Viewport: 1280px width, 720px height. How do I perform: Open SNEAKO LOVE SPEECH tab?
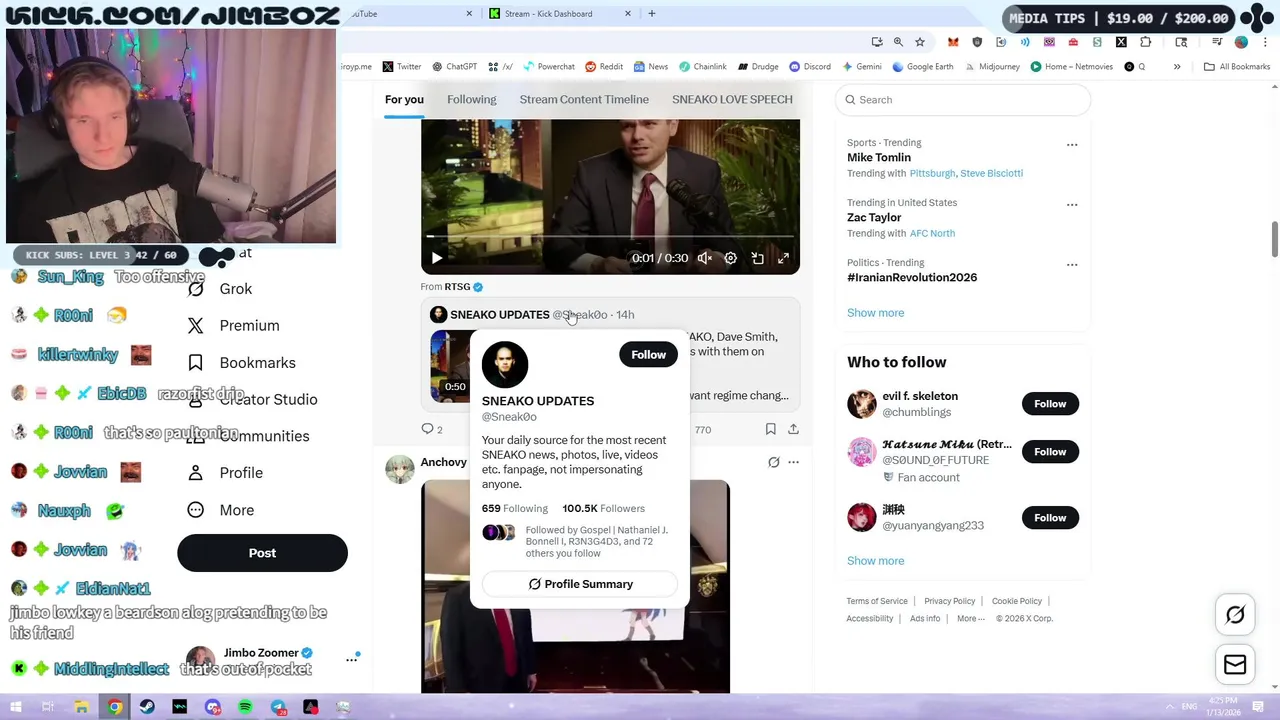point(732,99)
